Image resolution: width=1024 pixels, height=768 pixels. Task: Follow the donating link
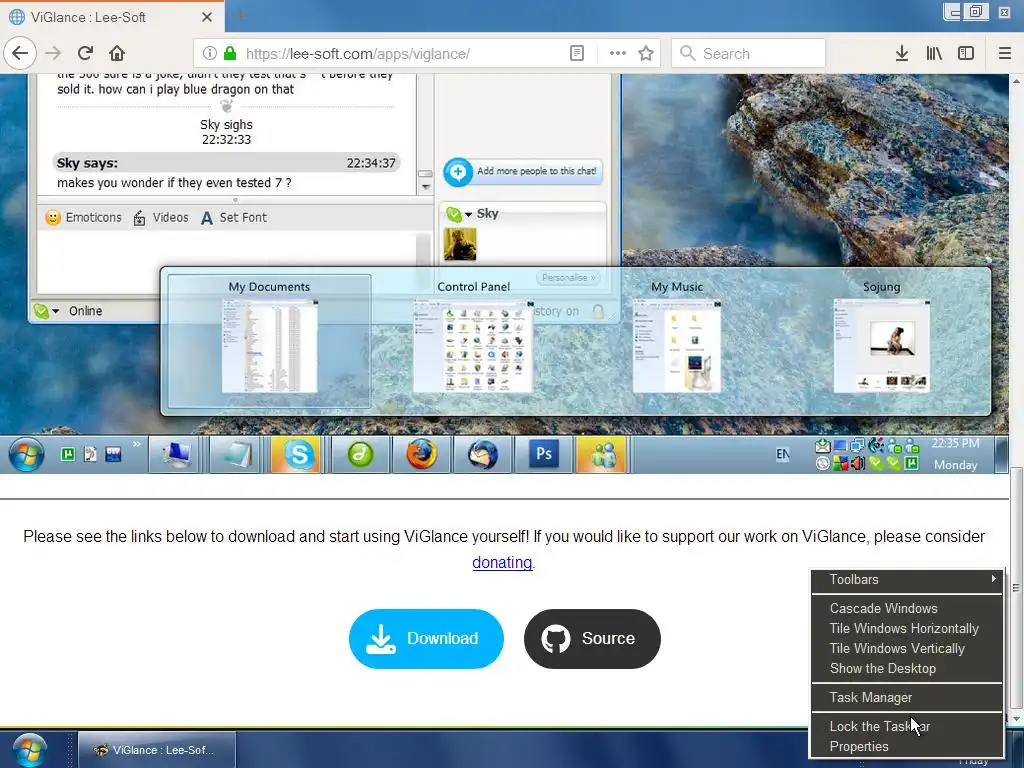(502, 562)
